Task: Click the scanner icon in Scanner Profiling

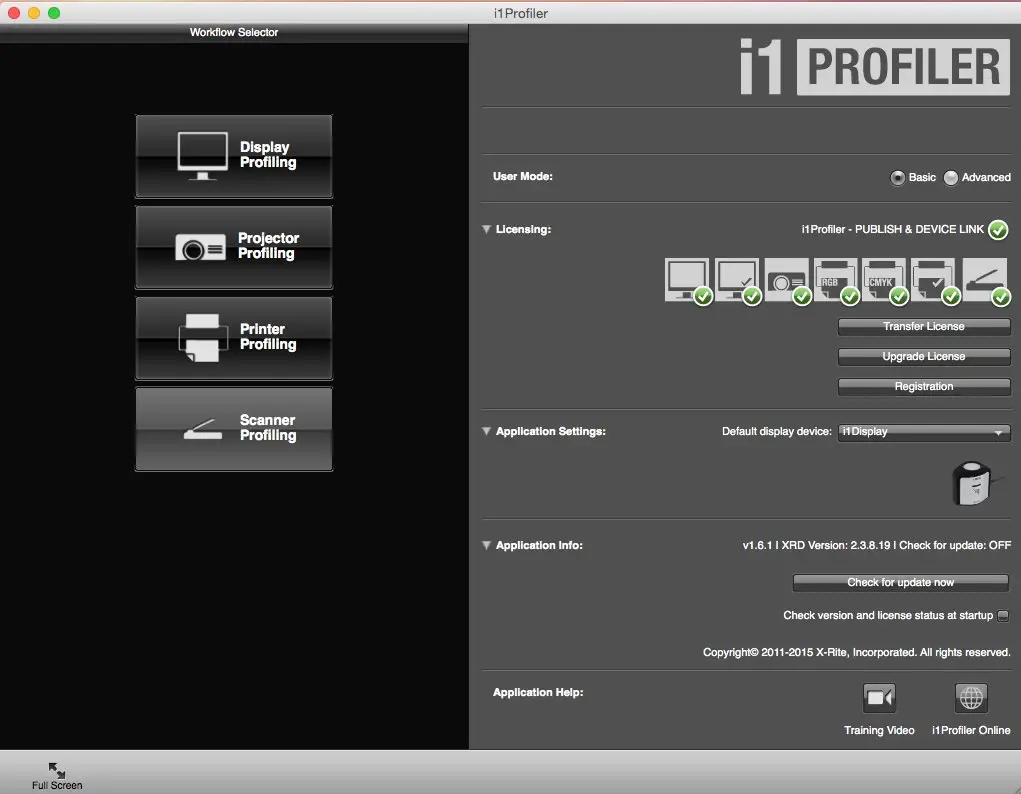Action: pos(203,429)
